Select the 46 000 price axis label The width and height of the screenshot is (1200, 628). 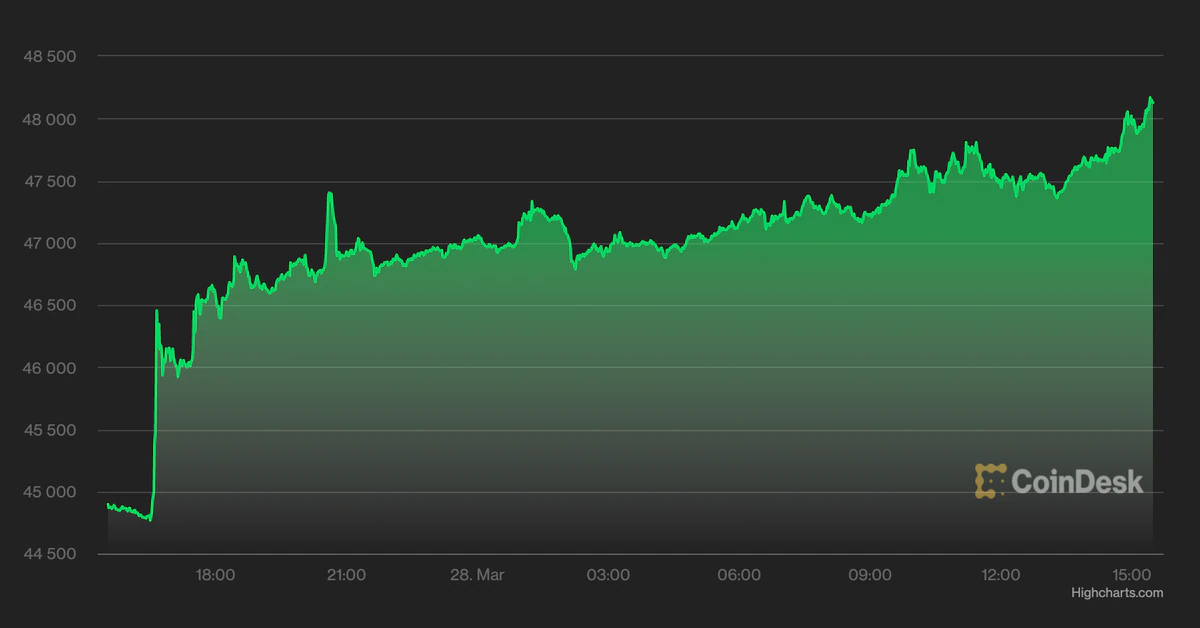tap(50, 368)
